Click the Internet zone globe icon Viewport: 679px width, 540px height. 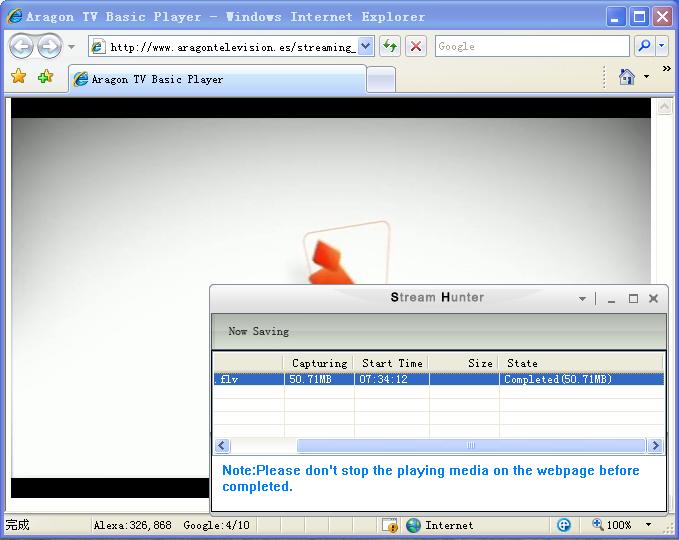(x=414, y=525)
